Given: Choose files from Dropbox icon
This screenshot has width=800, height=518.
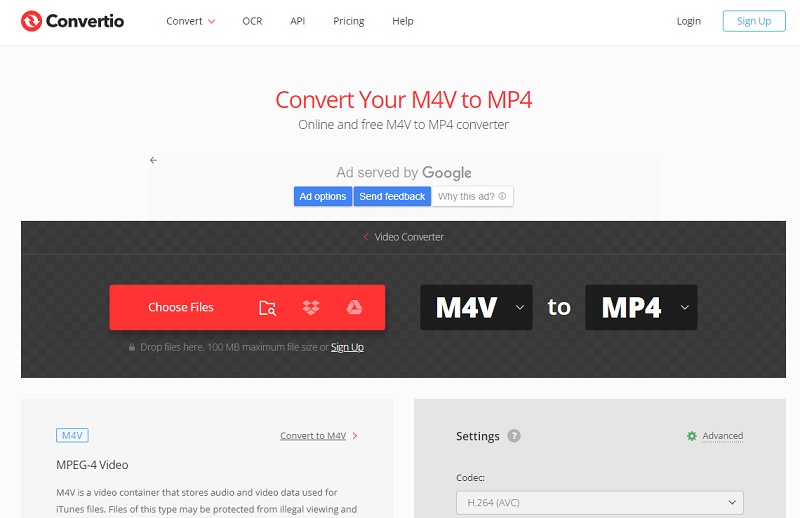Looking at the screenshot, I should click(311, 307).
